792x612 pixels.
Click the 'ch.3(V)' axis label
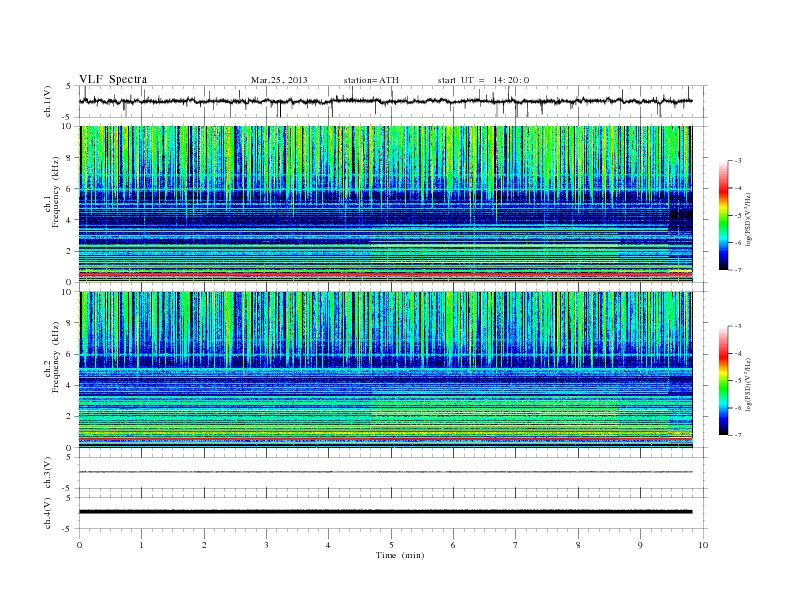tap(48, 473)
